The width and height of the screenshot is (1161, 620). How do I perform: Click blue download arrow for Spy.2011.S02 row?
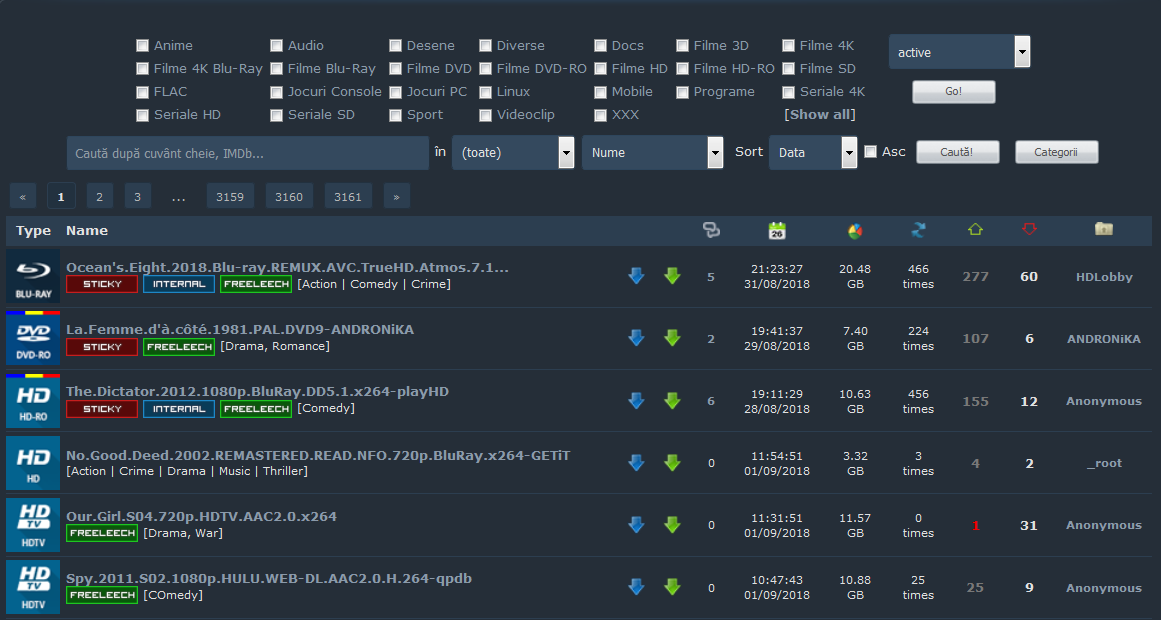636,587
